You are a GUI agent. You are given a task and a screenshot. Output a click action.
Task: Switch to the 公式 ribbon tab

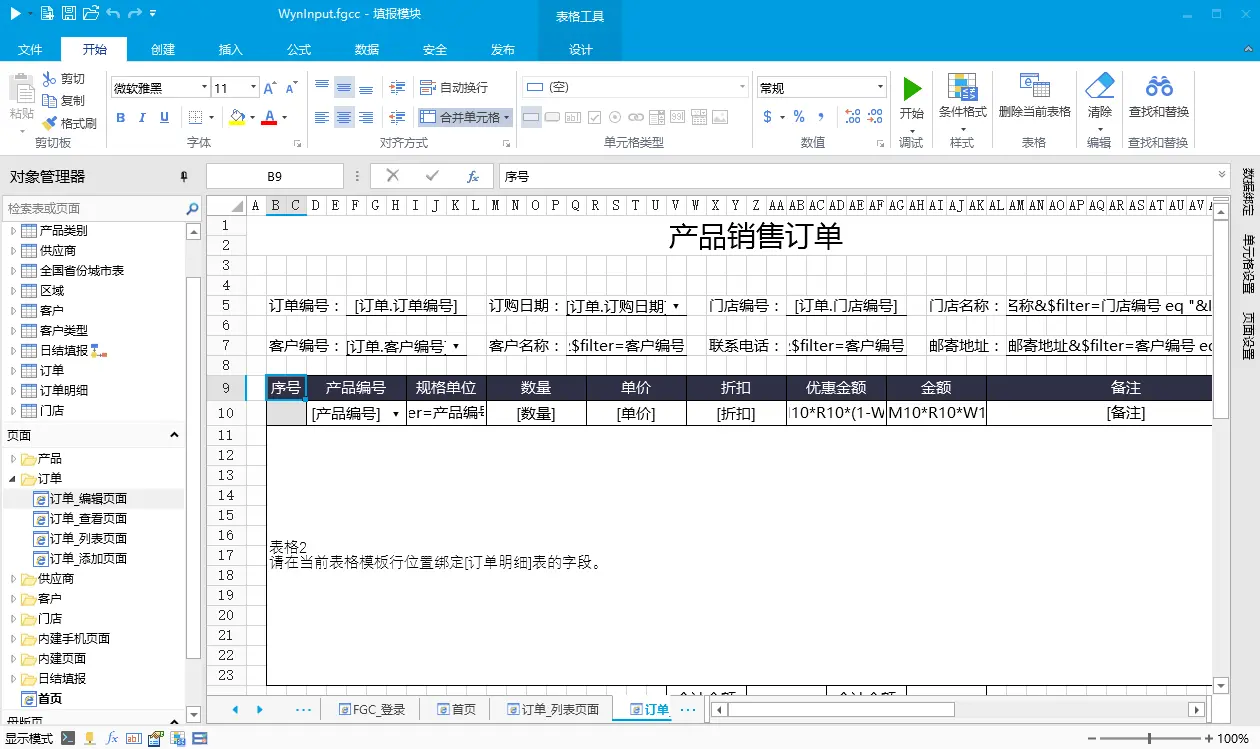pyautogui.click(x=299, y=49)
